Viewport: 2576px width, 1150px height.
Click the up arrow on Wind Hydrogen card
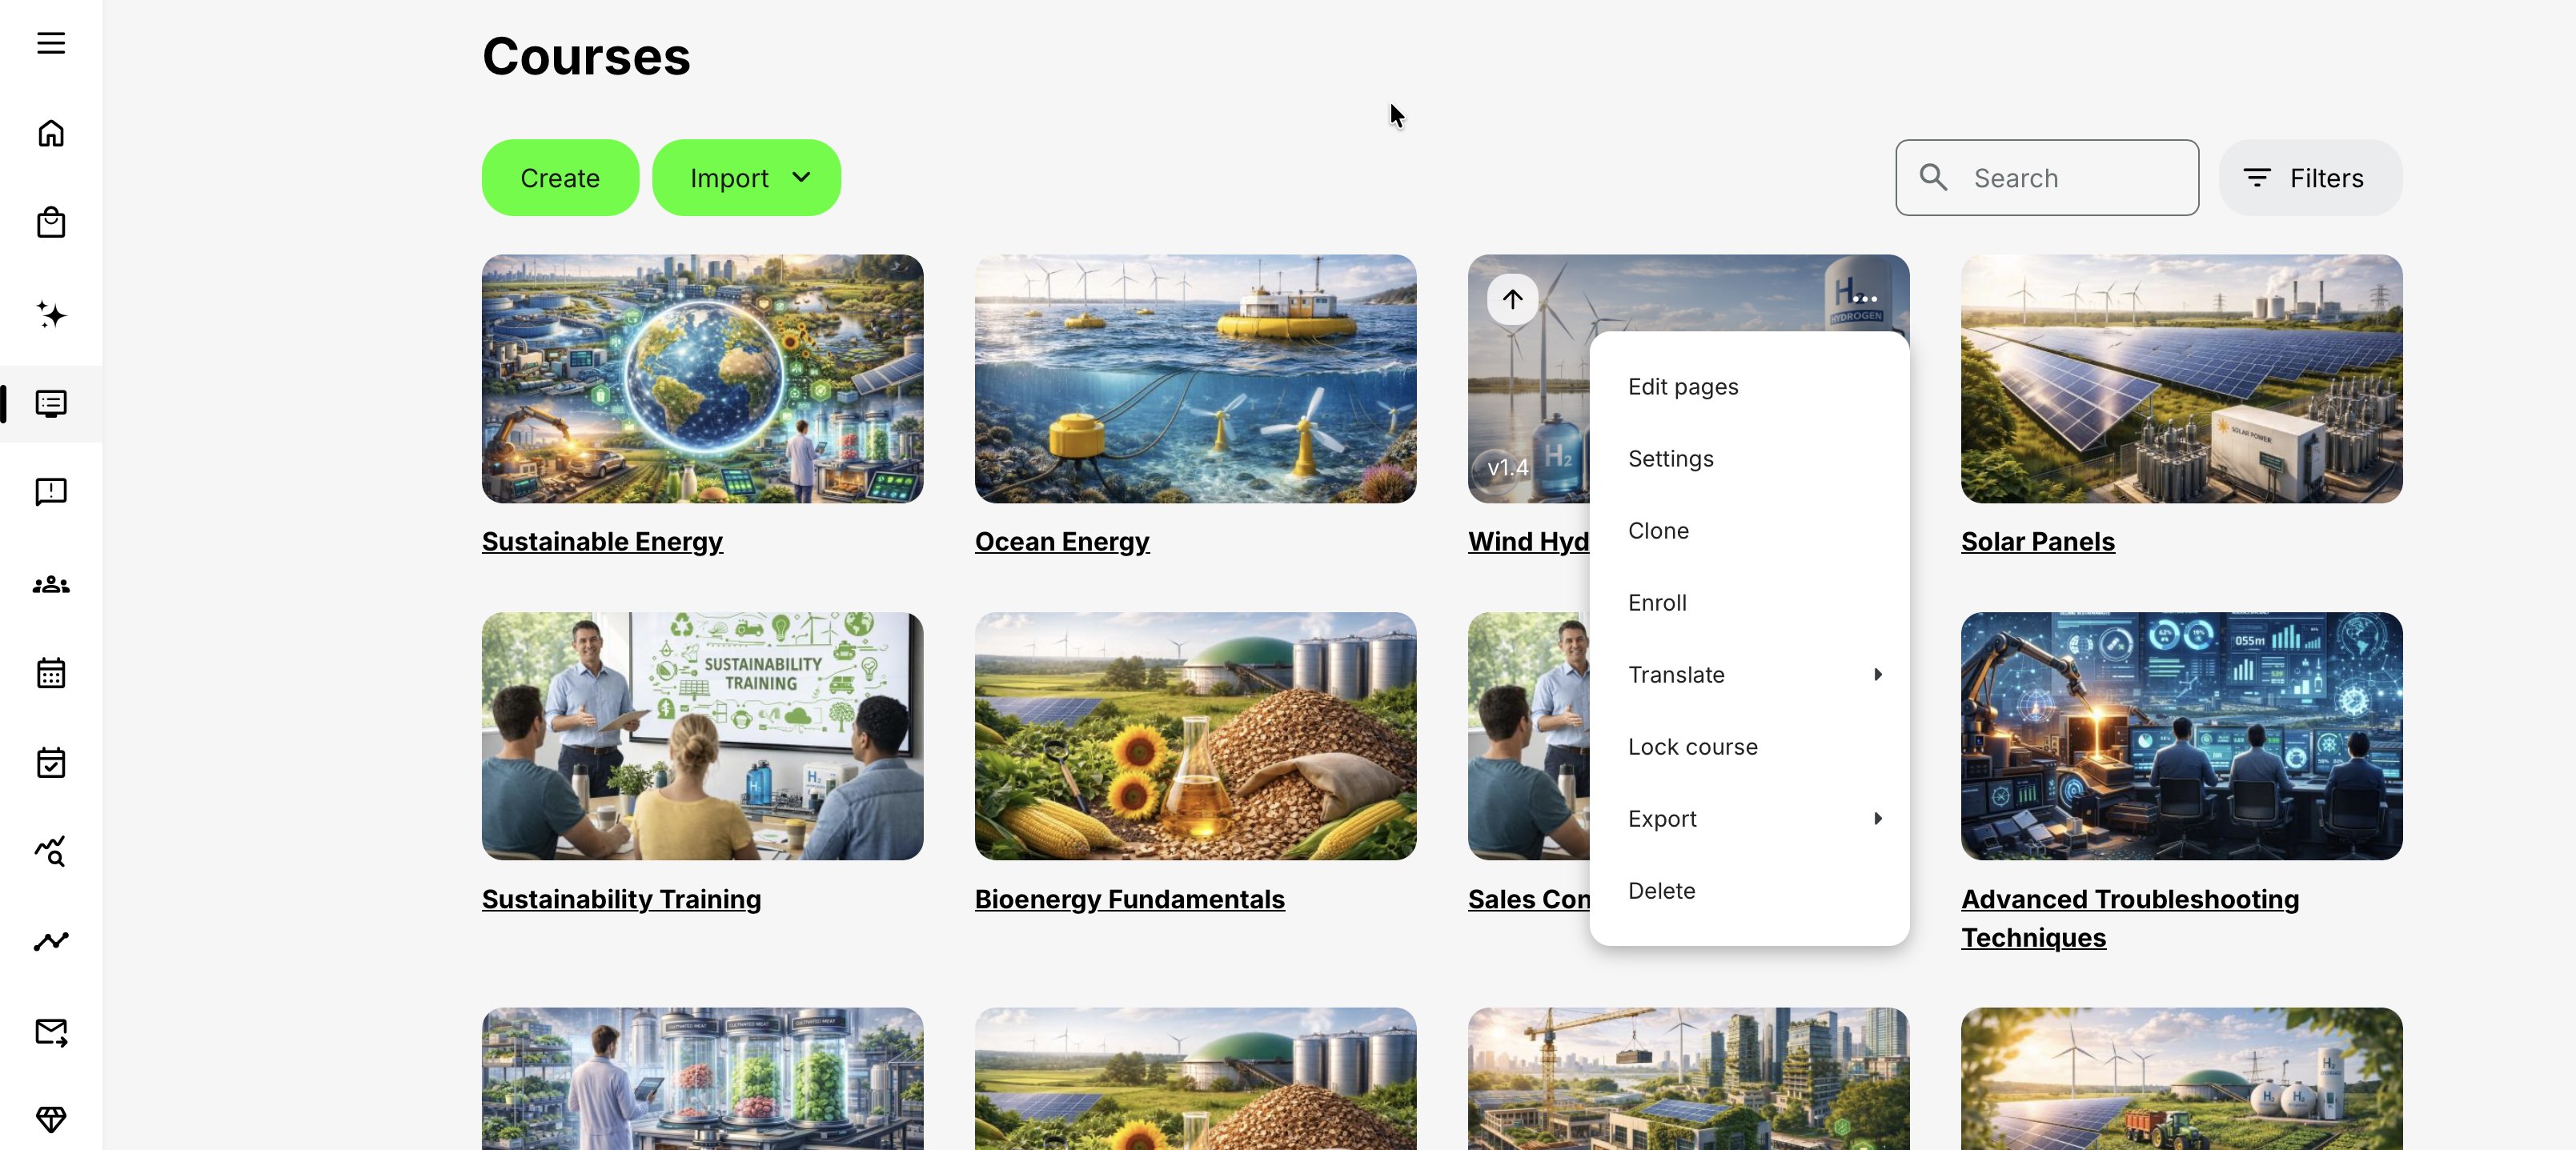(x=1512, y=299)
